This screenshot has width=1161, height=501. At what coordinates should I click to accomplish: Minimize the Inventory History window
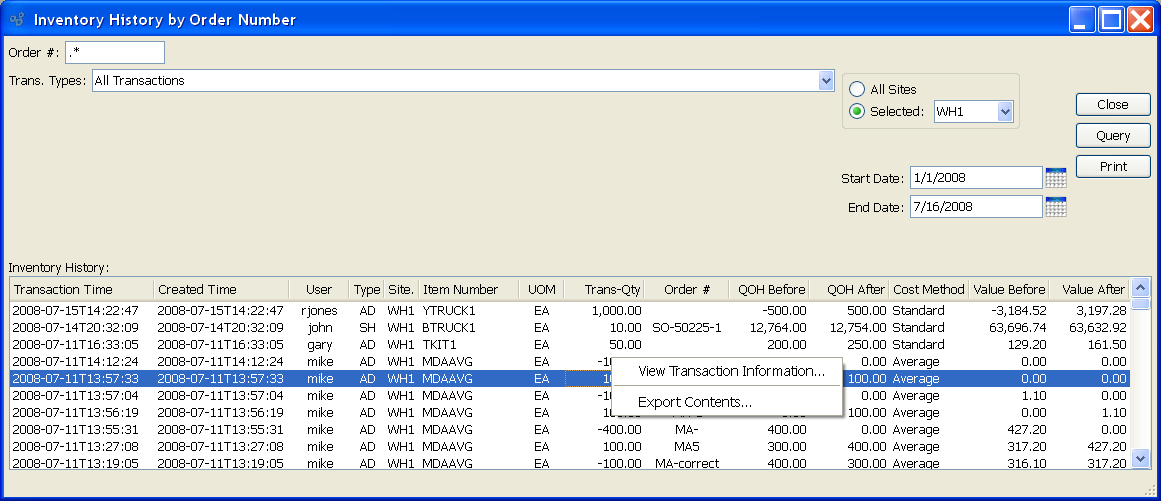tap(1082, 20)
